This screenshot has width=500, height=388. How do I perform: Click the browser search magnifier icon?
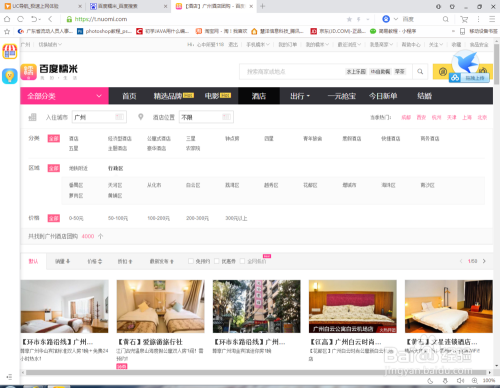coord(446,19)
